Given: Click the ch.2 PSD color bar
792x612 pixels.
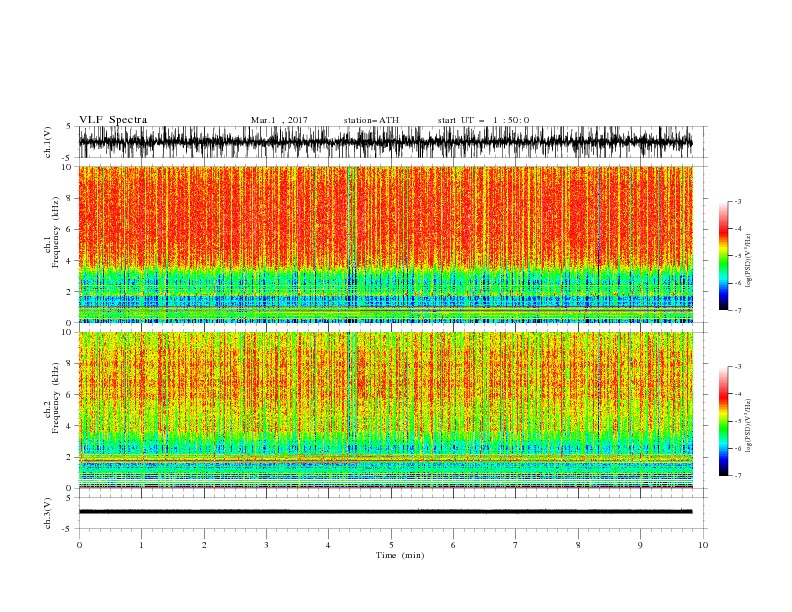Looking at the screenshot, I should pos(723,421).
